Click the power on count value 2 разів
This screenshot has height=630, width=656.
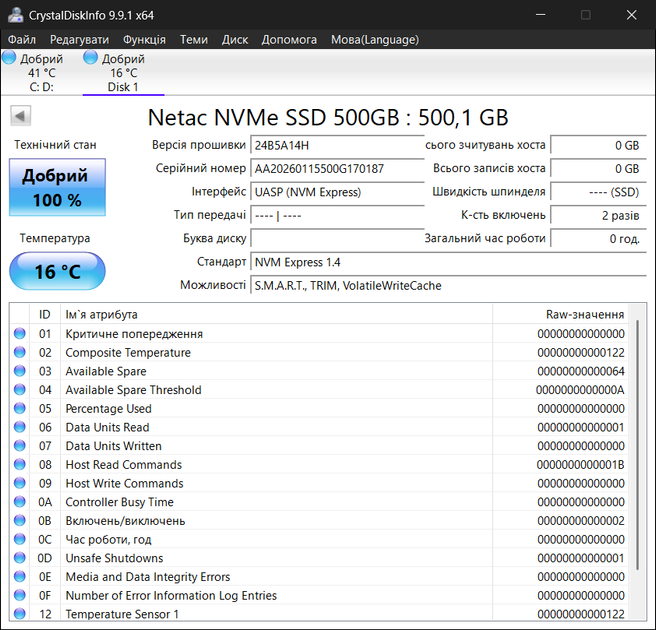598,215
